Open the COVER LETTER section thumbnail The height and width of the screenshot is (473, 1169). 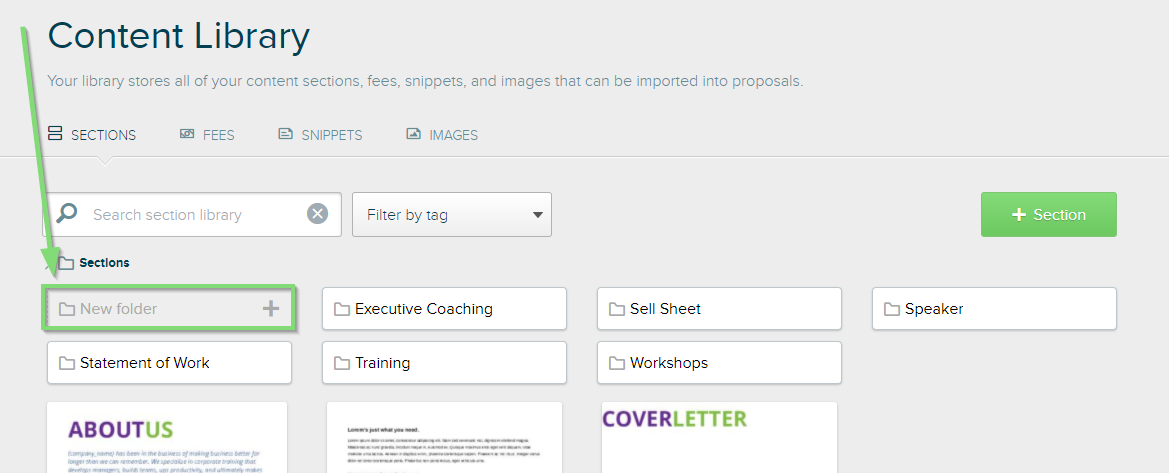(719, 437)
